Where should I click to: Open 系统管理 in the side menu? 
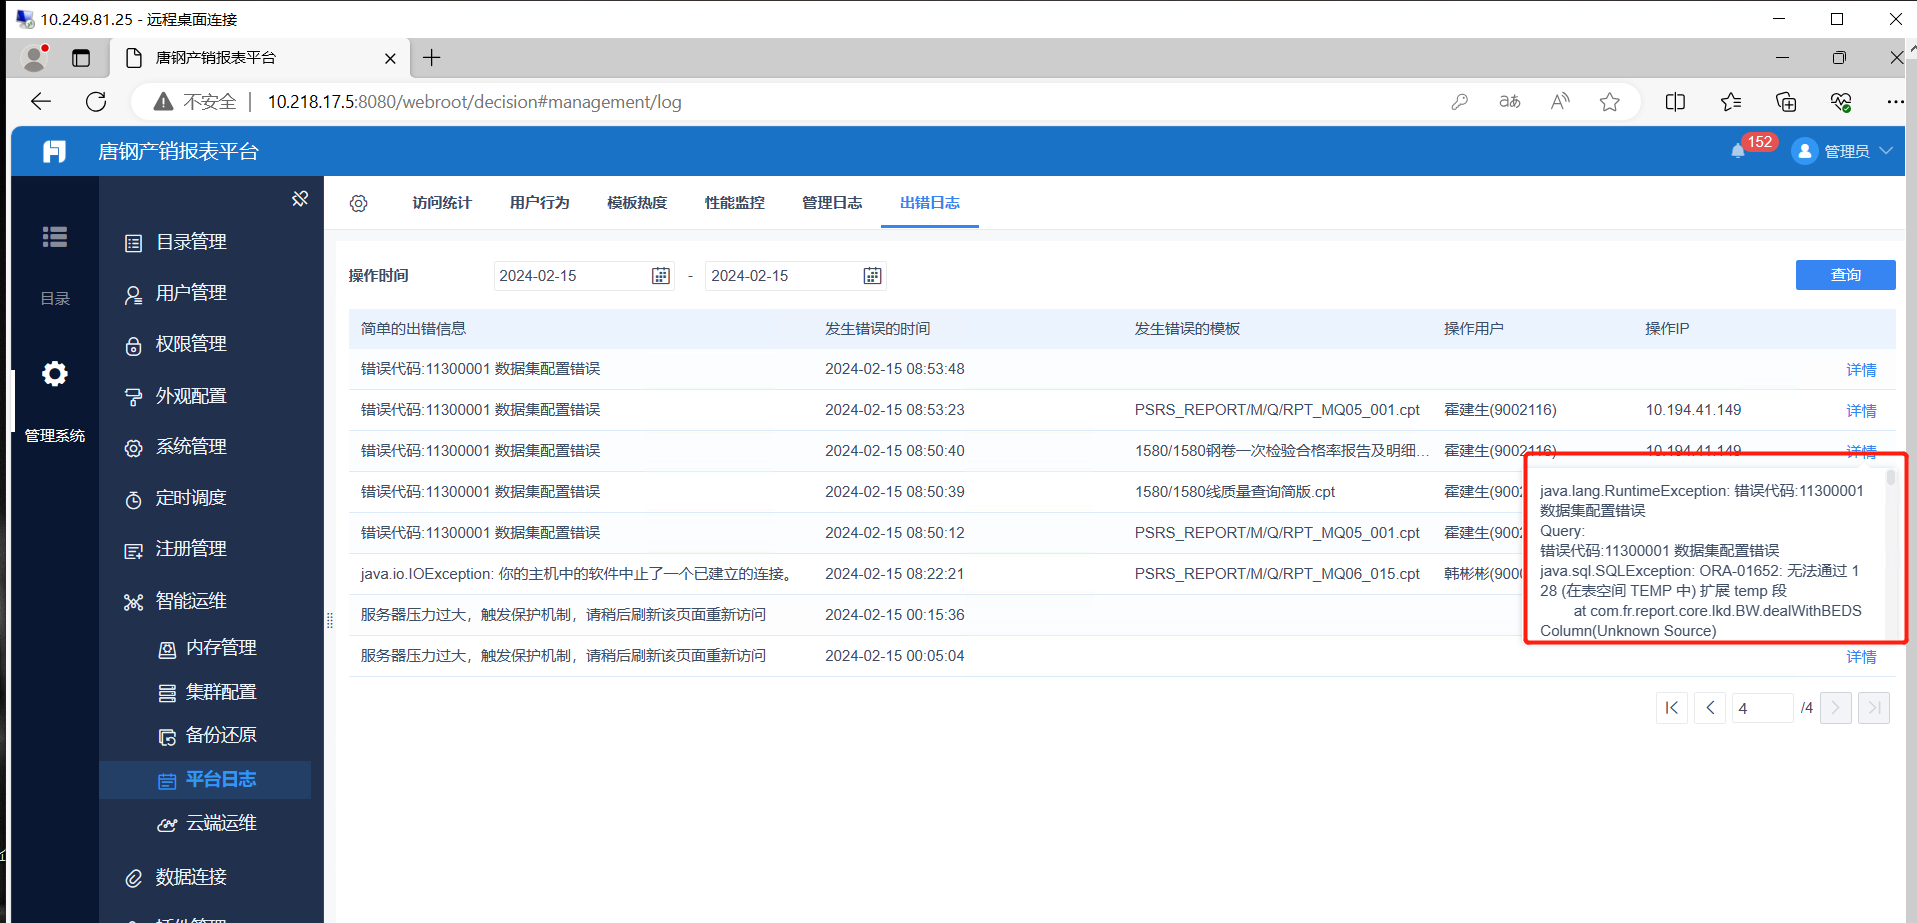(191, 447)
